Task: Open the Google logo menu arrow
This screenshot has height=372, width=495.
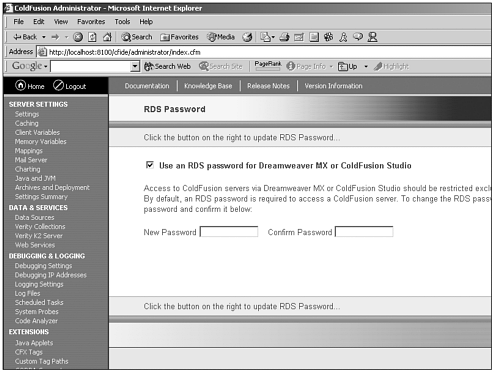Action: click(x=46, y=66)
